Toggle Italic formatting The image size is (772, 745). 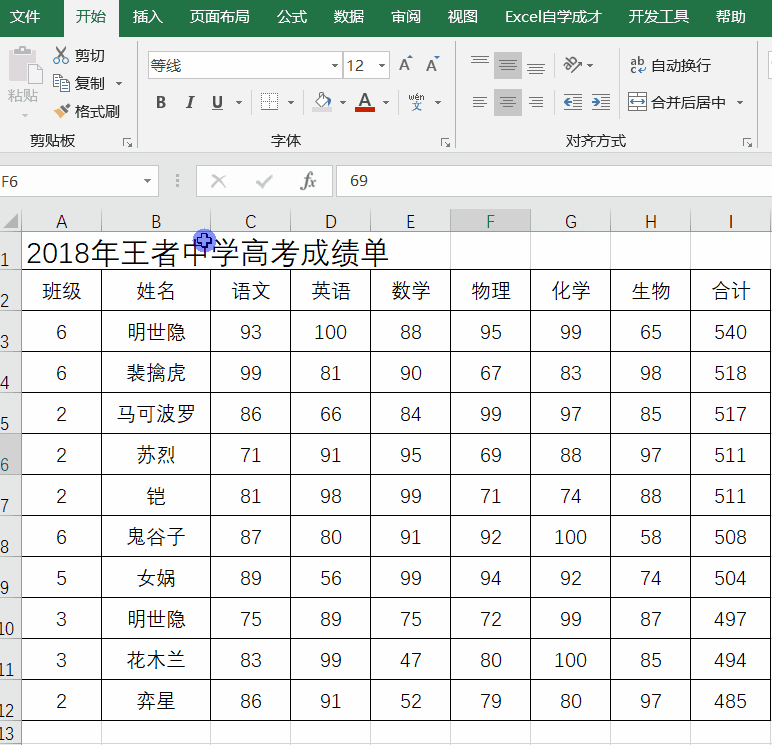pos(189,102)
